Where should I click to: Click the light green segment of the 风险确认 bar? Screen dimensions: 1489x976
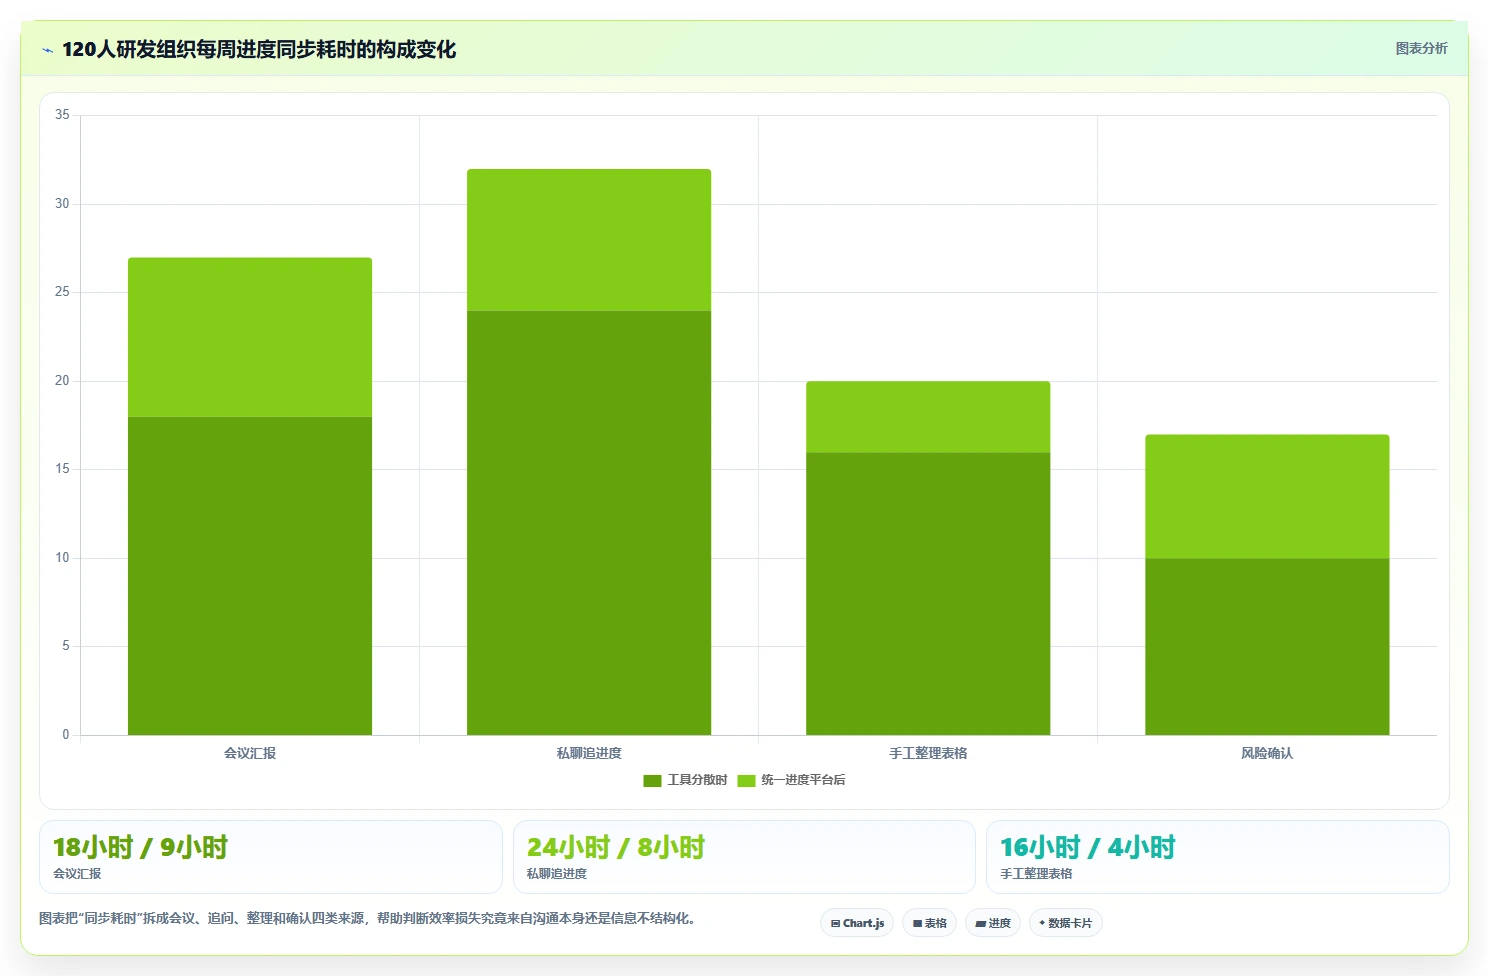pos(1267,496)
